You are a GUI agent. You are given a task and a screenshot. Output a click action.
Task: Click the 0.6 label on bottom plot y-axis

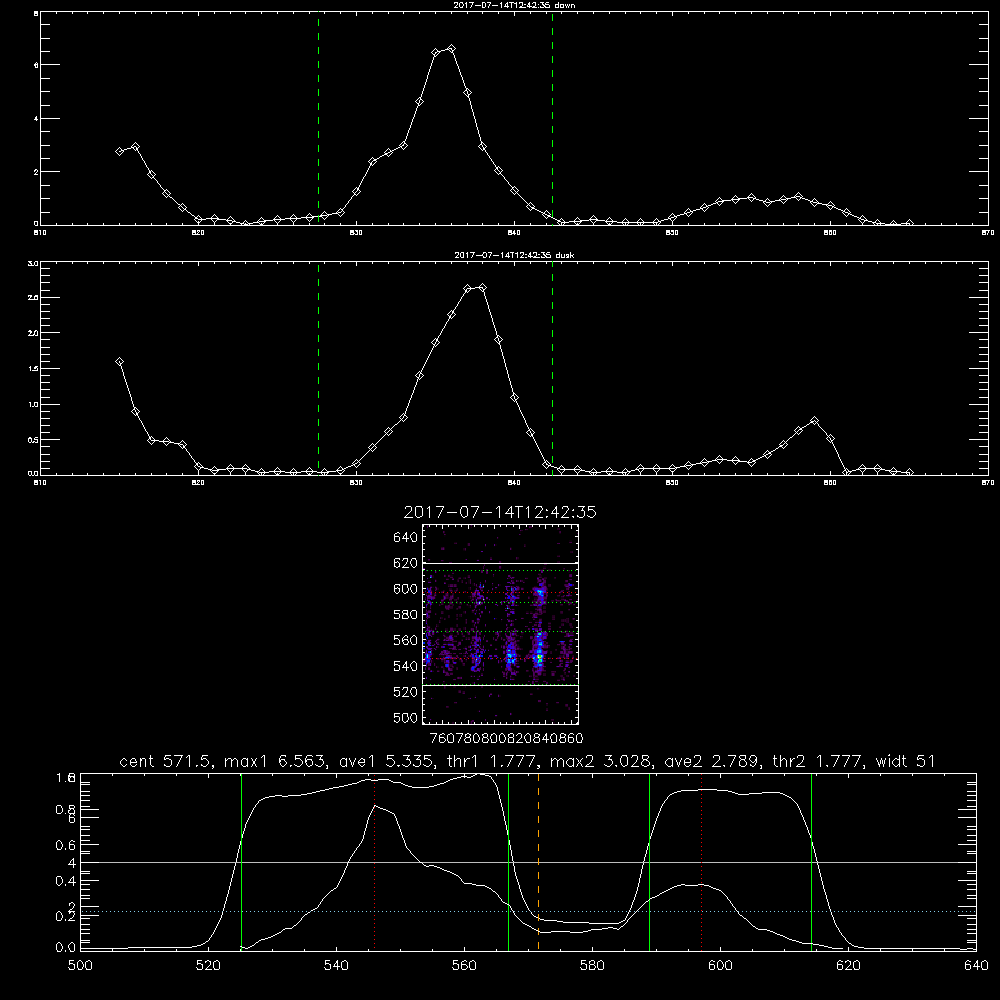[66, 845]
